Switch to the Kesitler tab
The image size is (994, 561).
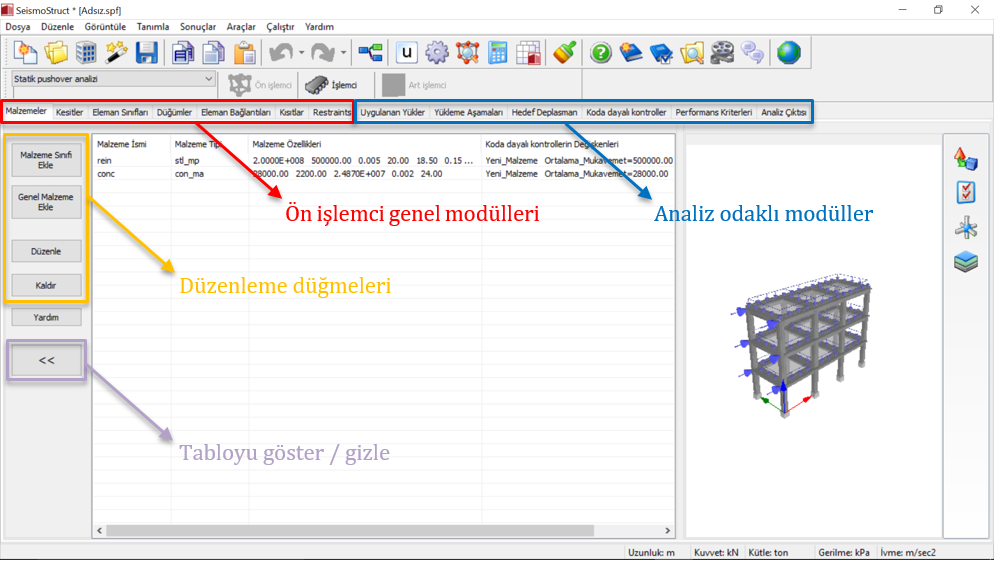pos(69,112)
